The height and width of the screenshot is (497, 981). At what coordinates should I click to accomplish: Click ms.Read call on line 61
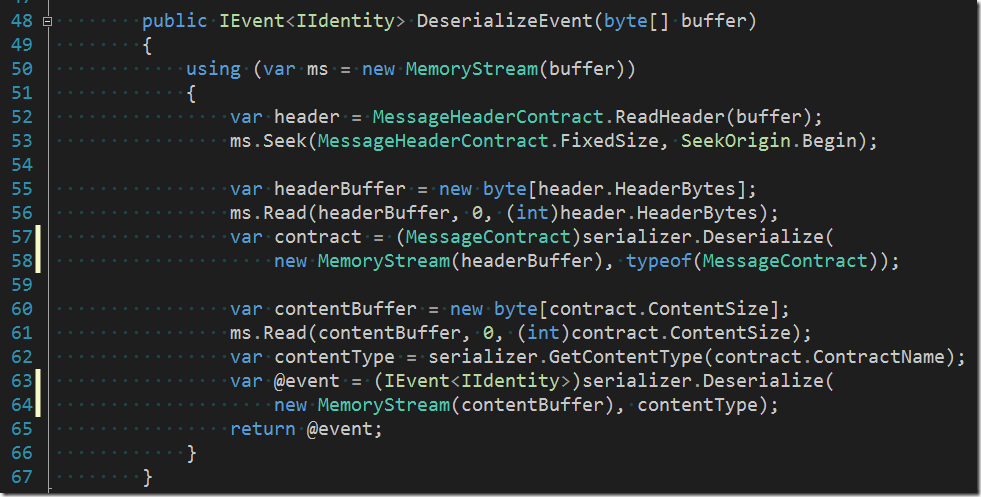point(268,333)
